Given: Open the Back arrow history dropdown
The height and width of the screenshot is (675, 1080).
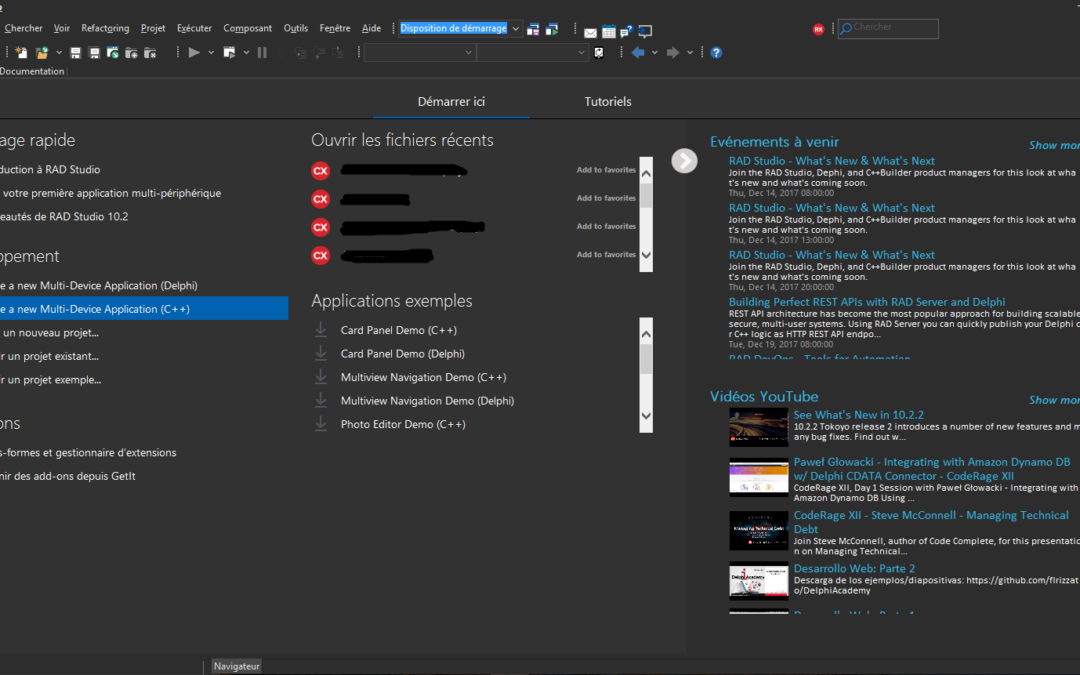Looking at the screenshot, I should pyautogui.click(x=654, y=52).
